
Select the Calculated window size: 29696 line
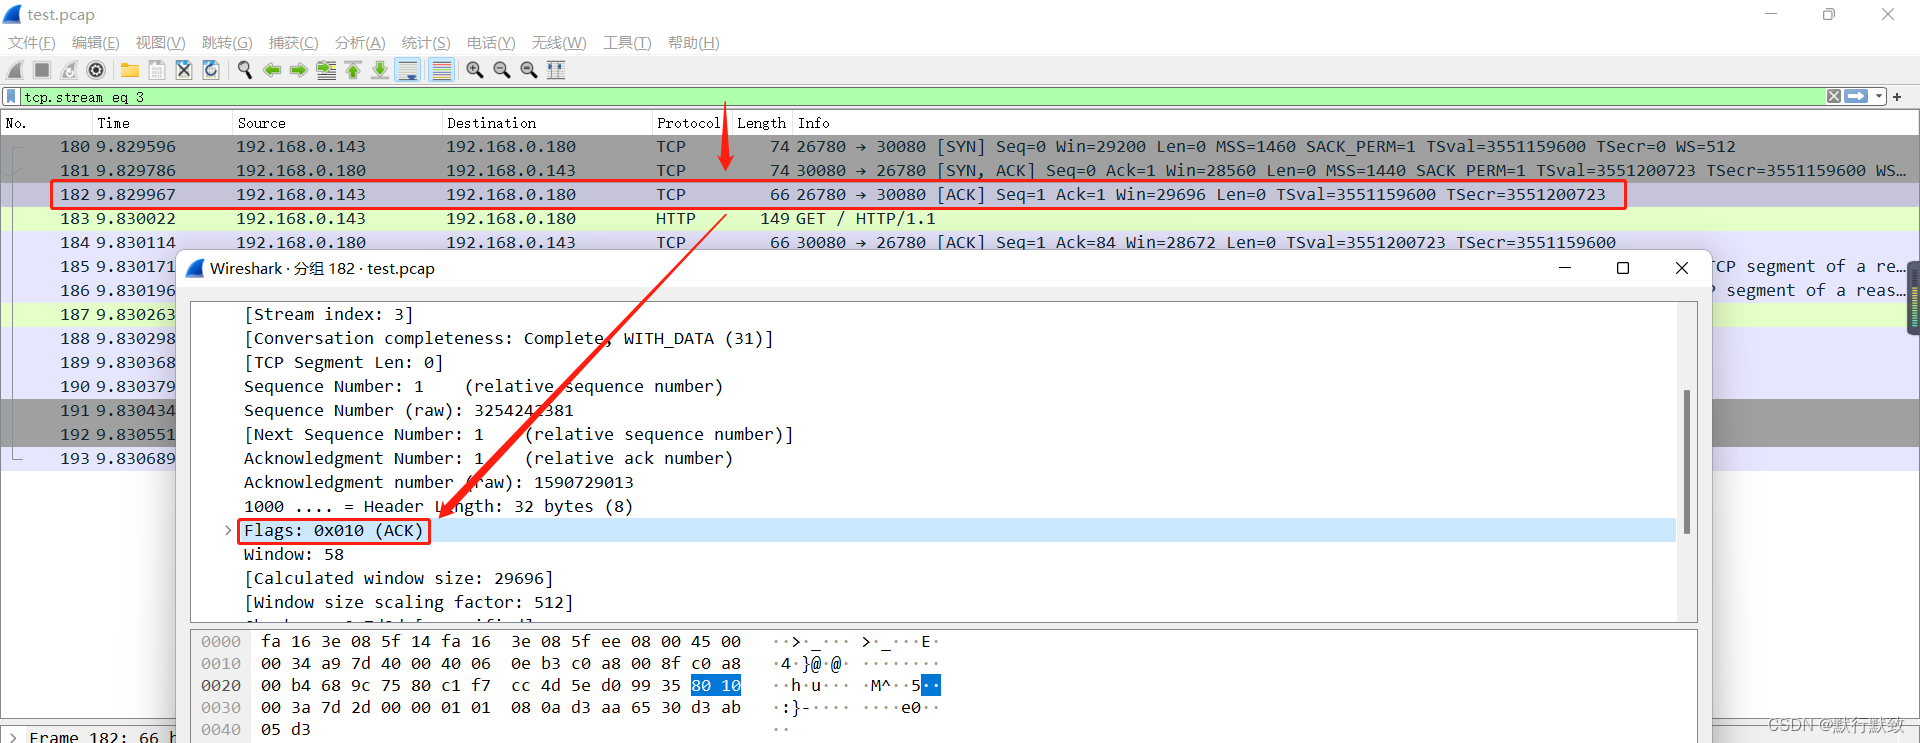[x=398, y=579]
